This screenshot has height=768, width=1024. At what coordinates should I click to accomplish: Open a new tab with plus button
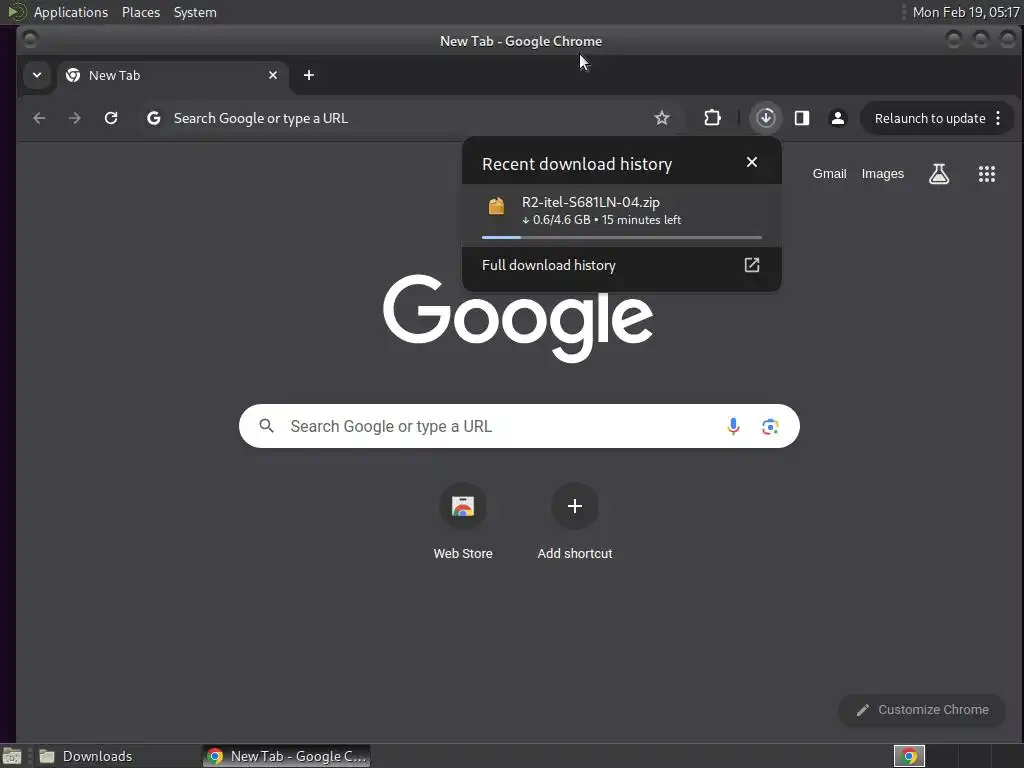[x=309, y=75]
